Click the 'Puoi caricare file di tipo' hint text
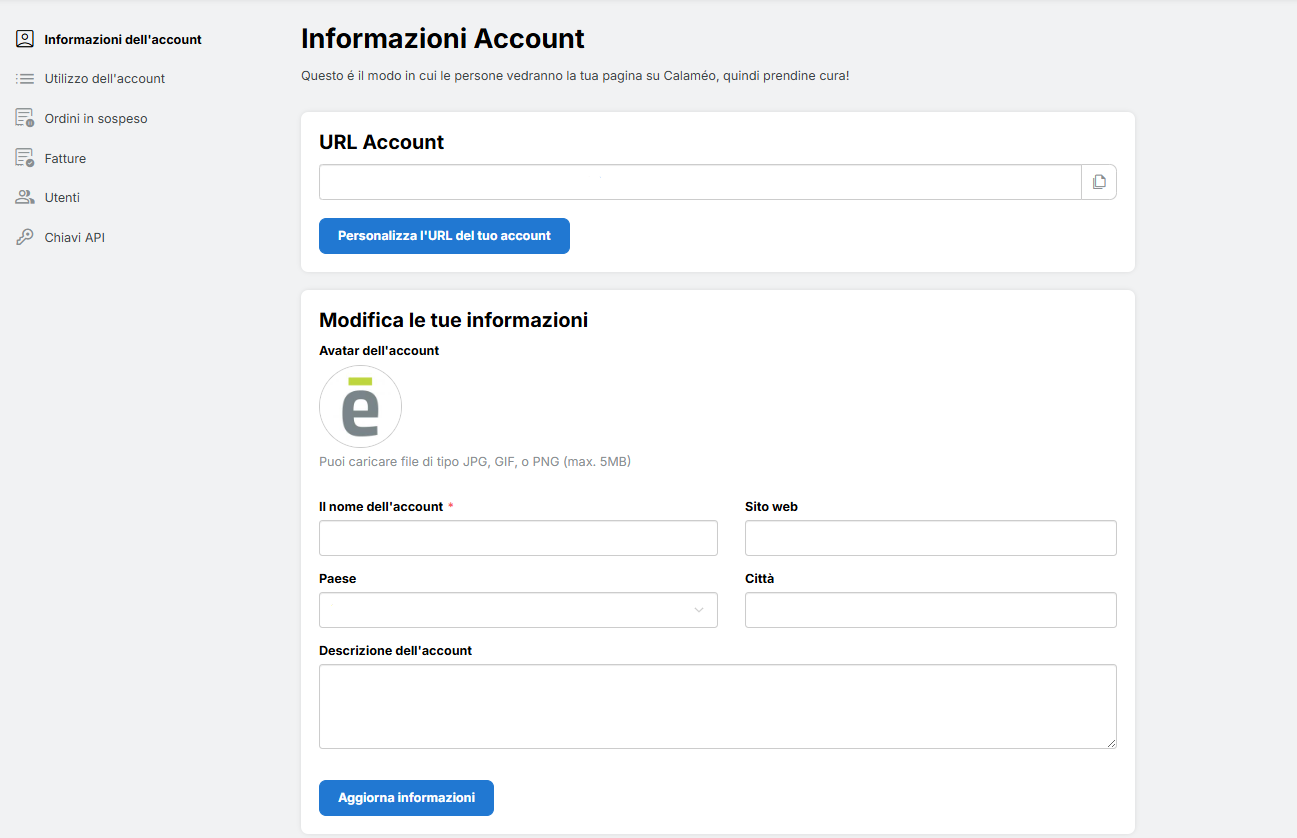 pos(475,462)
